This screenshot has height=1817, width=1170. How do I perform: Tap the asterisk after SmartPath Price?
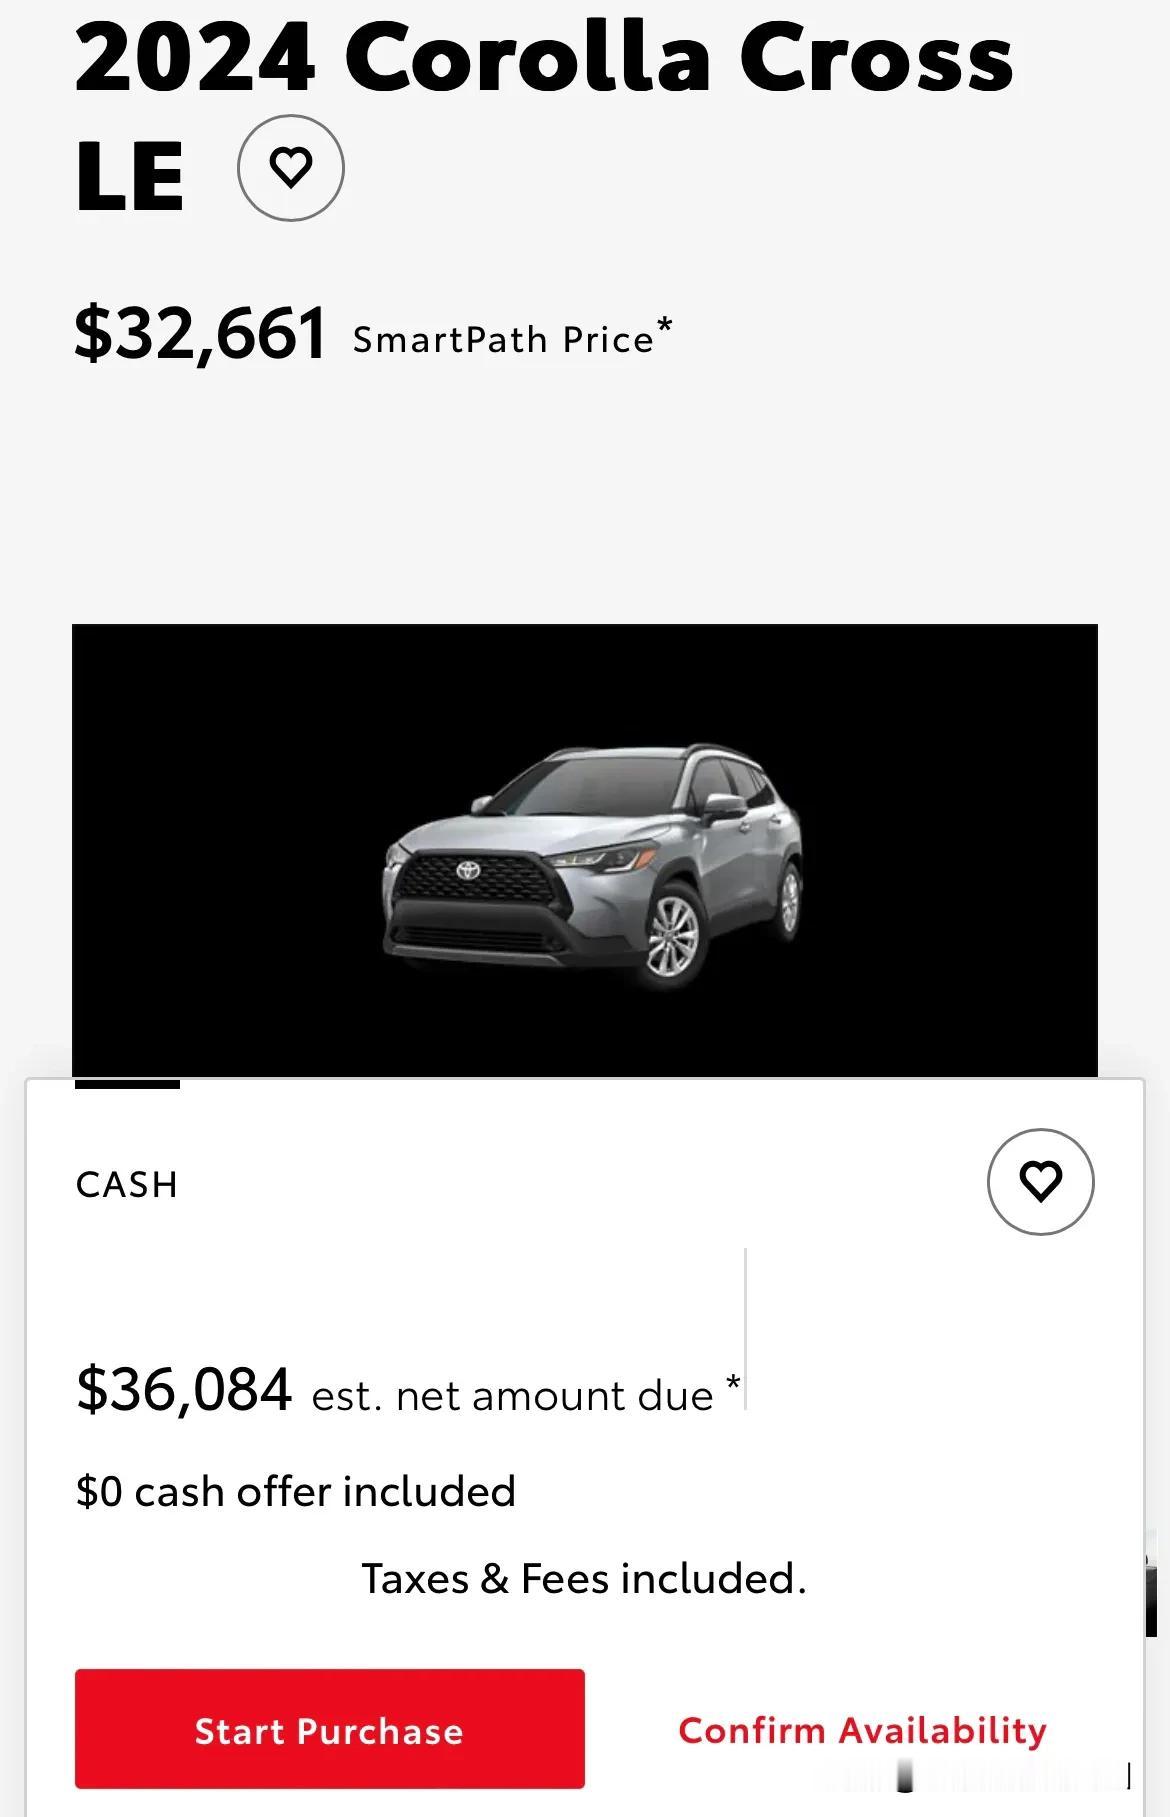pyautogui.click(x=665, y=327)
